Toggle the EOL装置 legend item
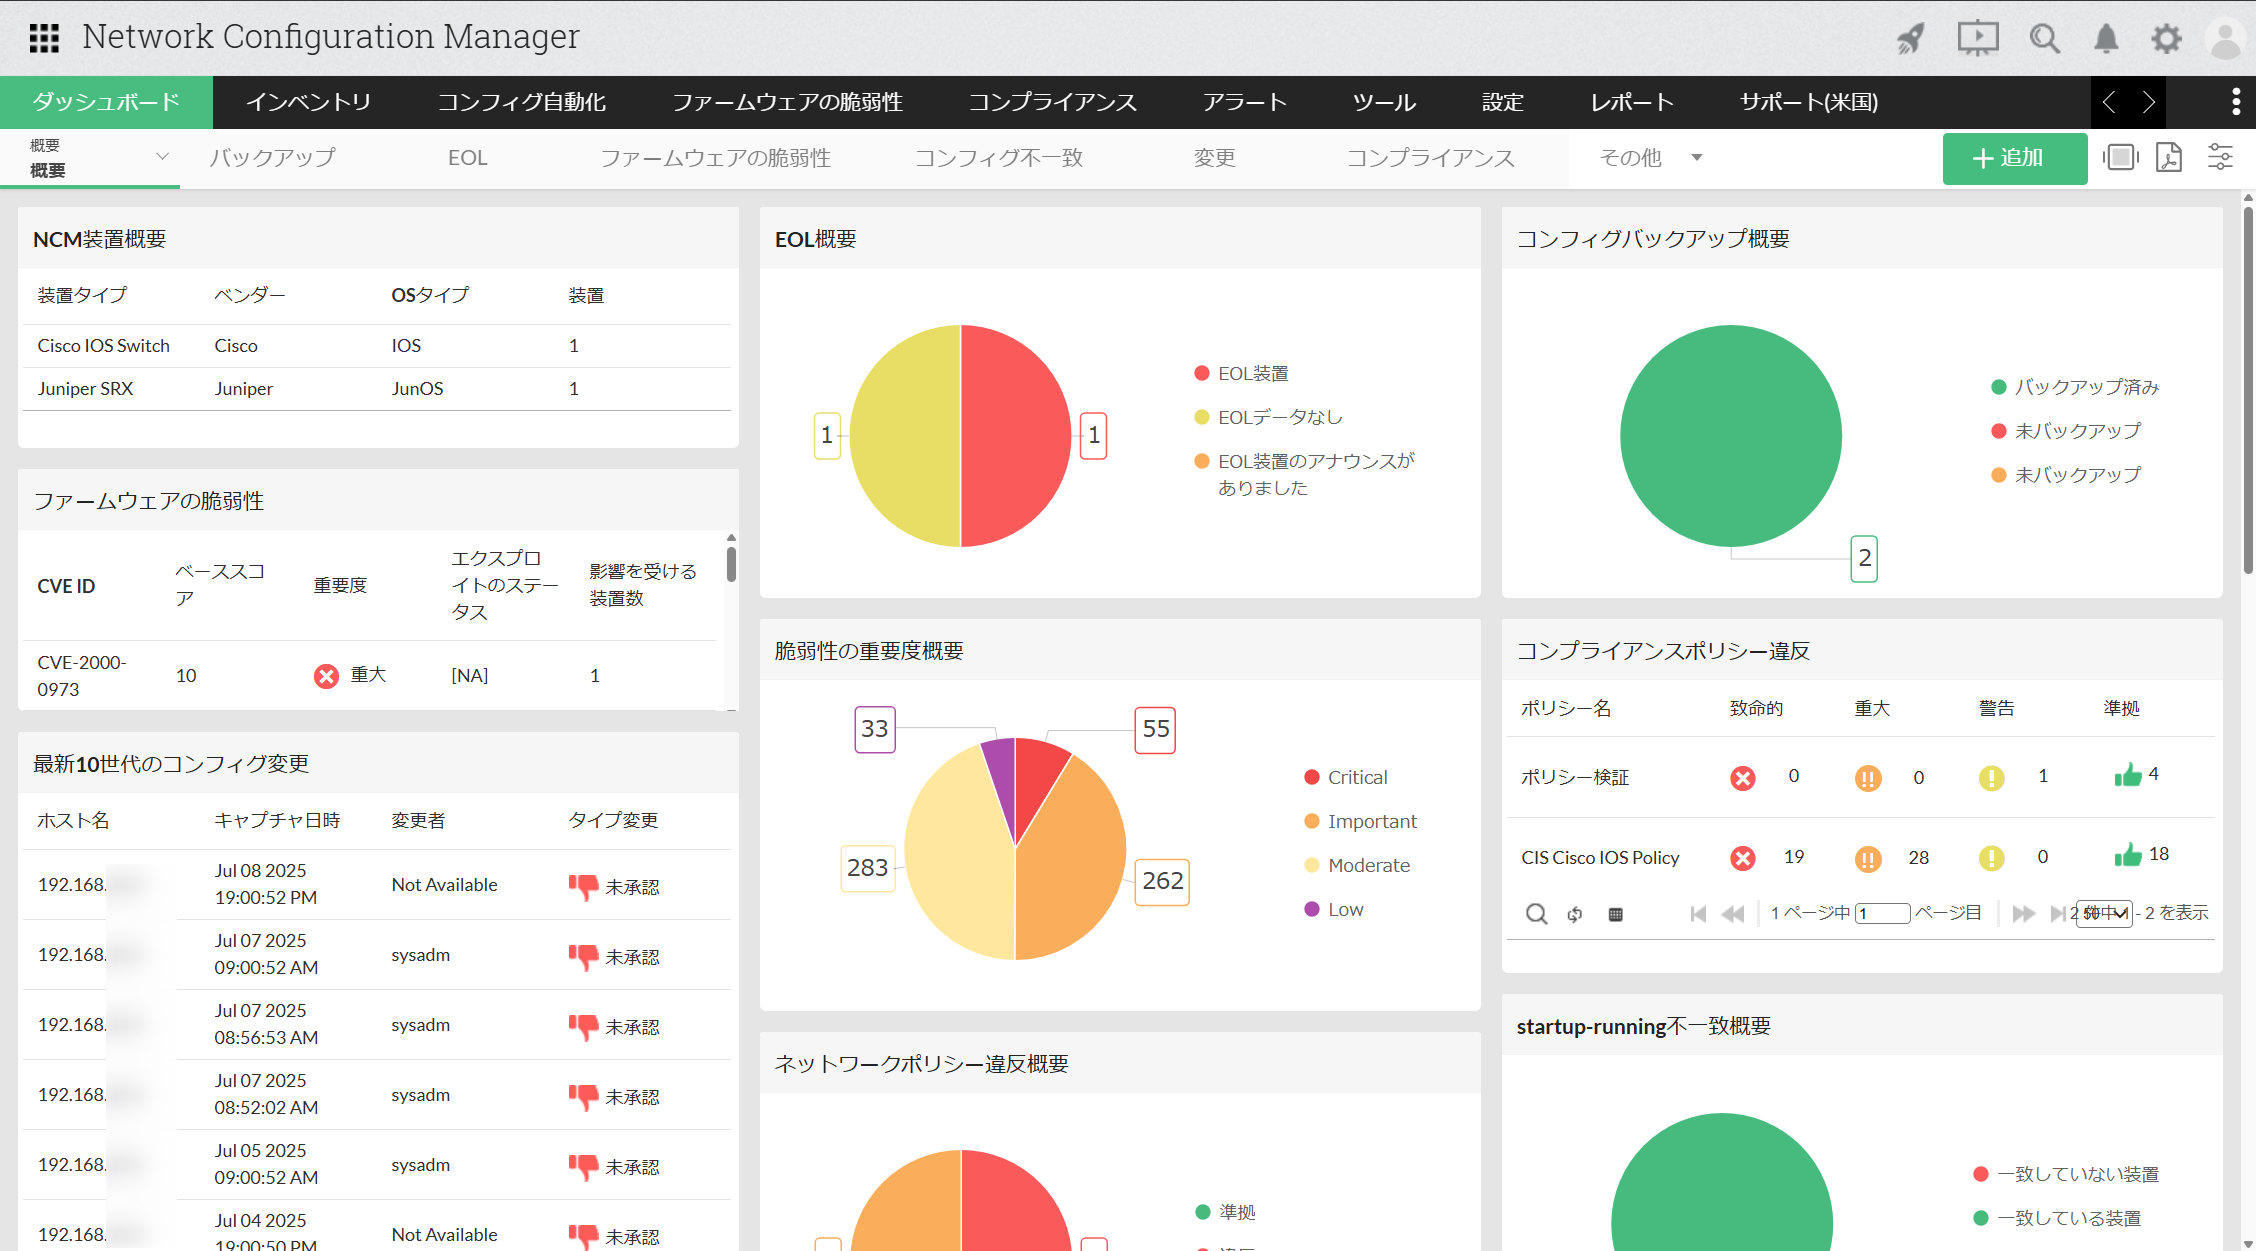Viewport: 2256px width, 1251px height. pyautogui.click(x=1252, y=373)
